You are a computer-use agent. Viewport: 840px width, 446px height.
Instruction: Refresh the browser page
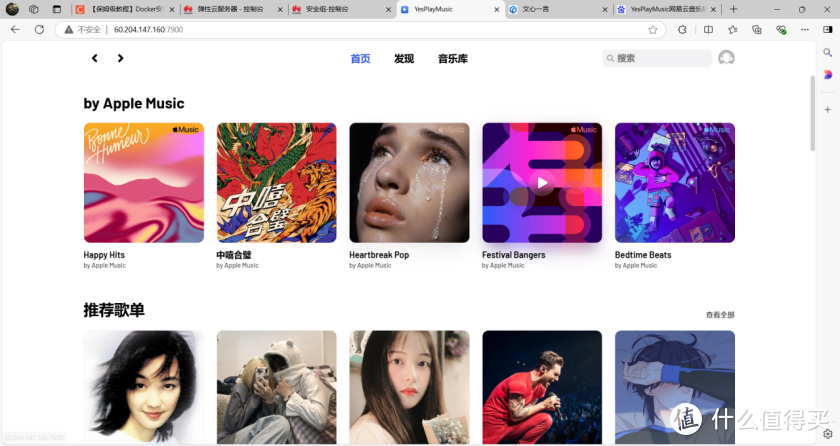coord(39,29)
